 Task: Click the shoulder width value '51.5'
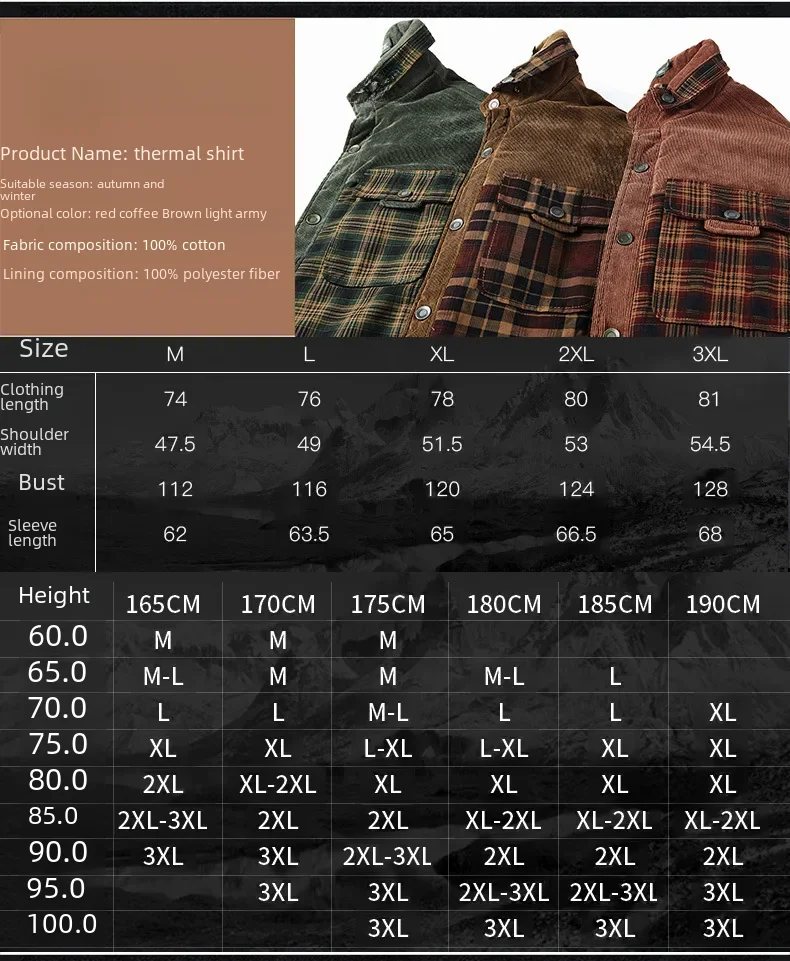(442, 444)
